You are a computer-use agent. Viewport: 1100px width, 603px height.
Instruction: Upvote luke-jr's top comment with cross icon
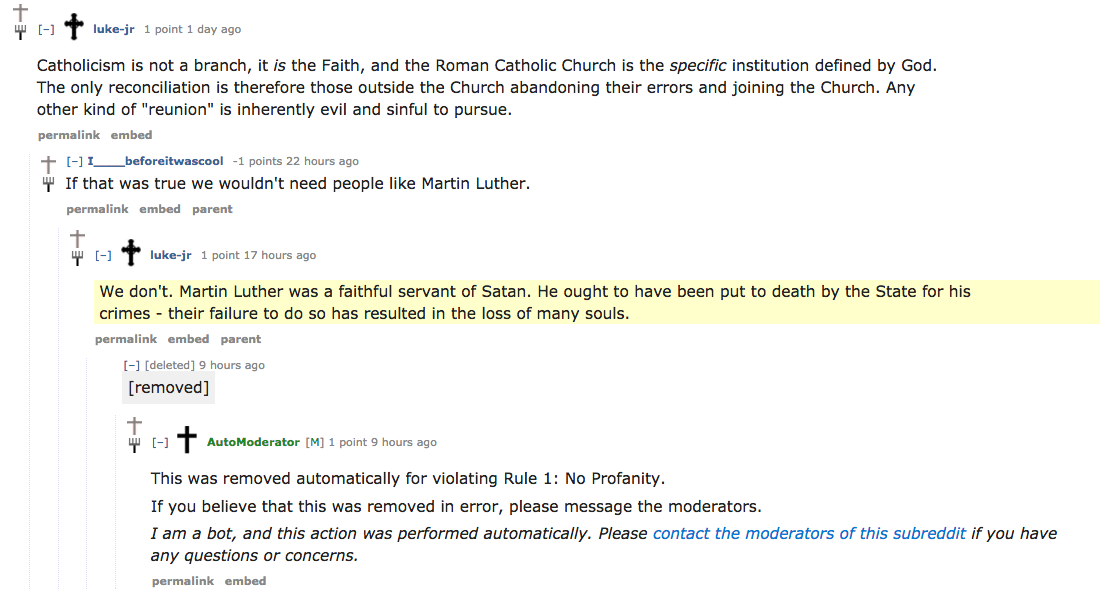click(20, 12)
